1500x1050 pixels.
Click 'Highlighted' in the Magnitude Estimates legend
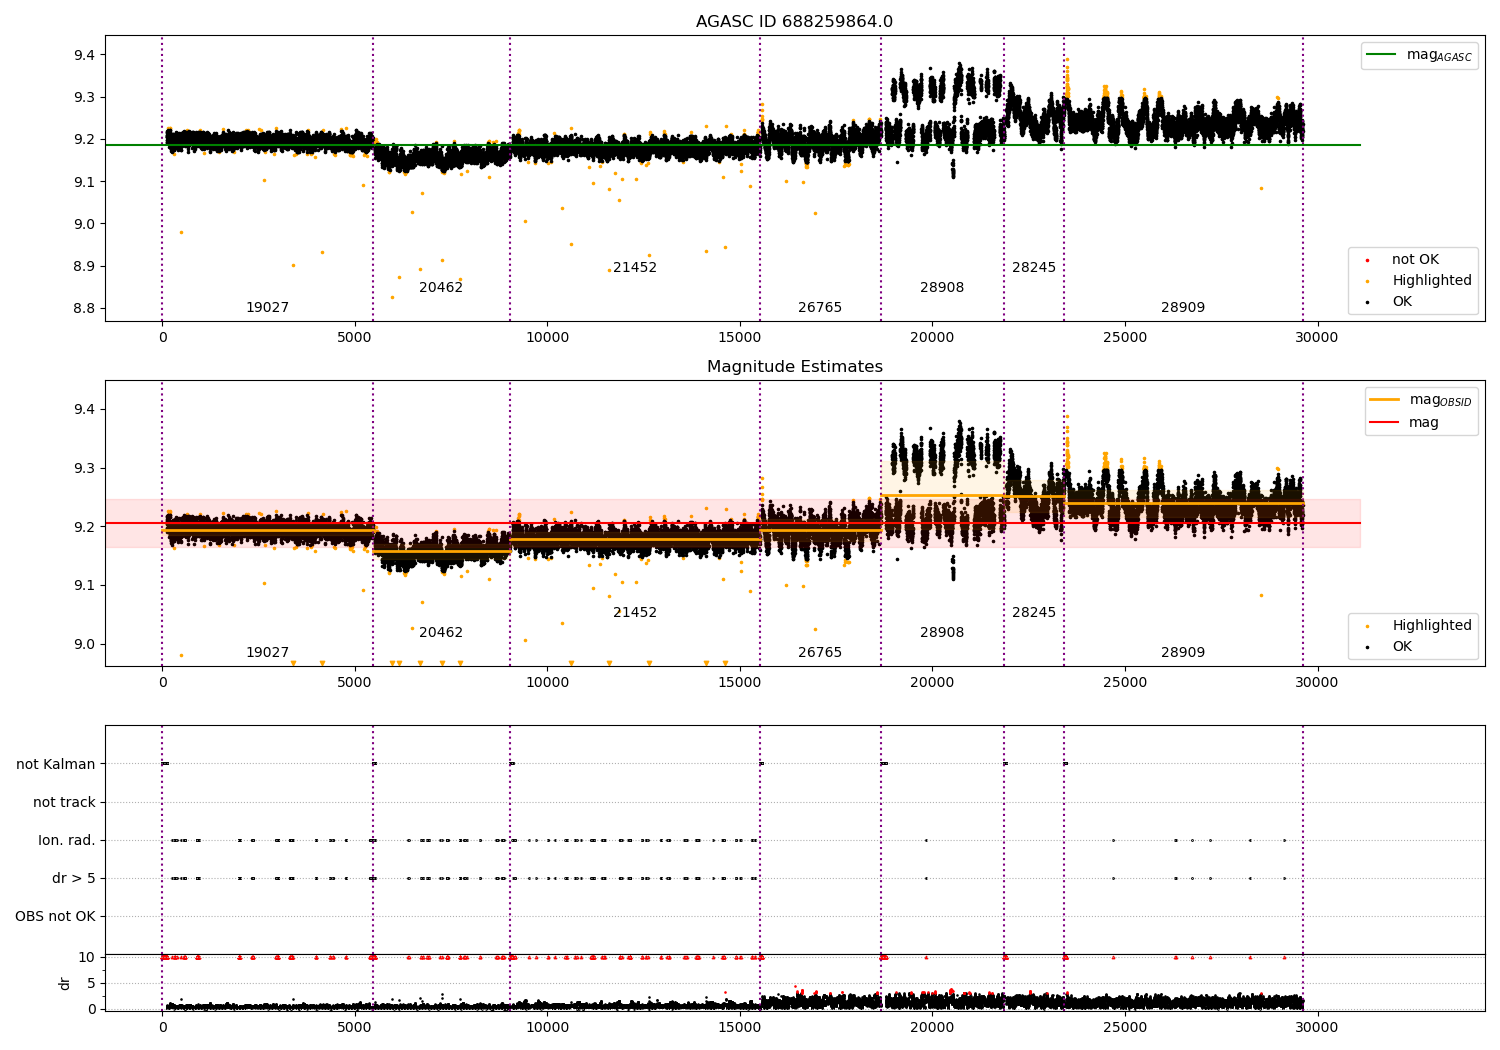pos(1432,626)
